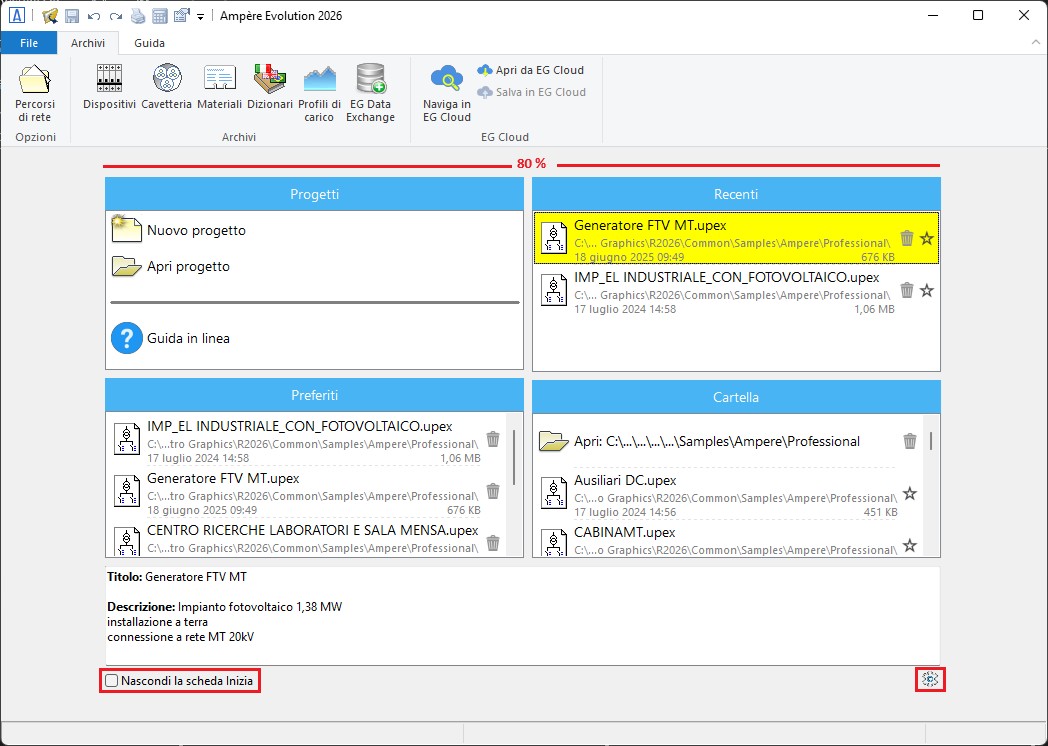Viewport: 1048px width, 746px height.
Task: Remove Generatore FTV MT.upex from Recenti via trash
Action: (x=907, y=238)
